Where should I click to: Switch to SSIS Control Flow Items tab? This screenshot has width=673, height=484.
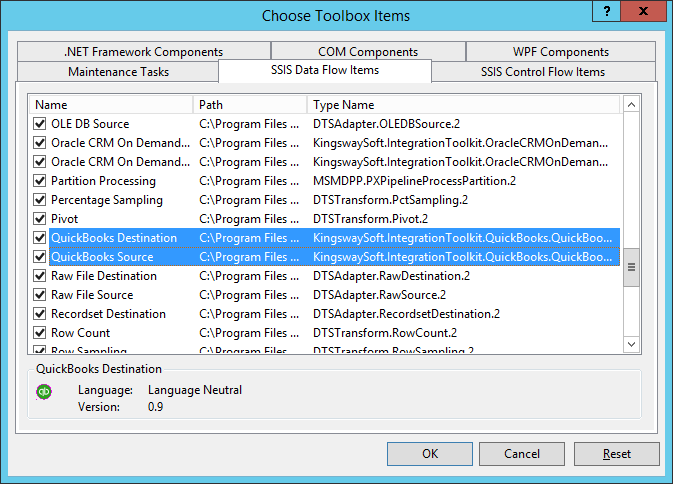coord(543,72)
